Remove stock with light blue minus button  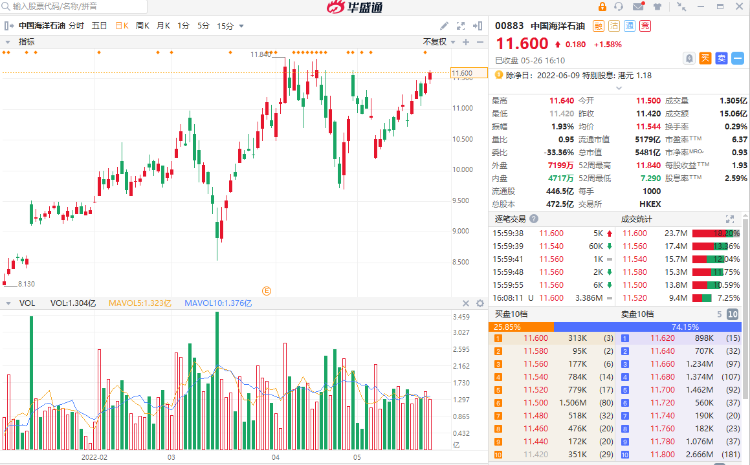coord(738,58)
